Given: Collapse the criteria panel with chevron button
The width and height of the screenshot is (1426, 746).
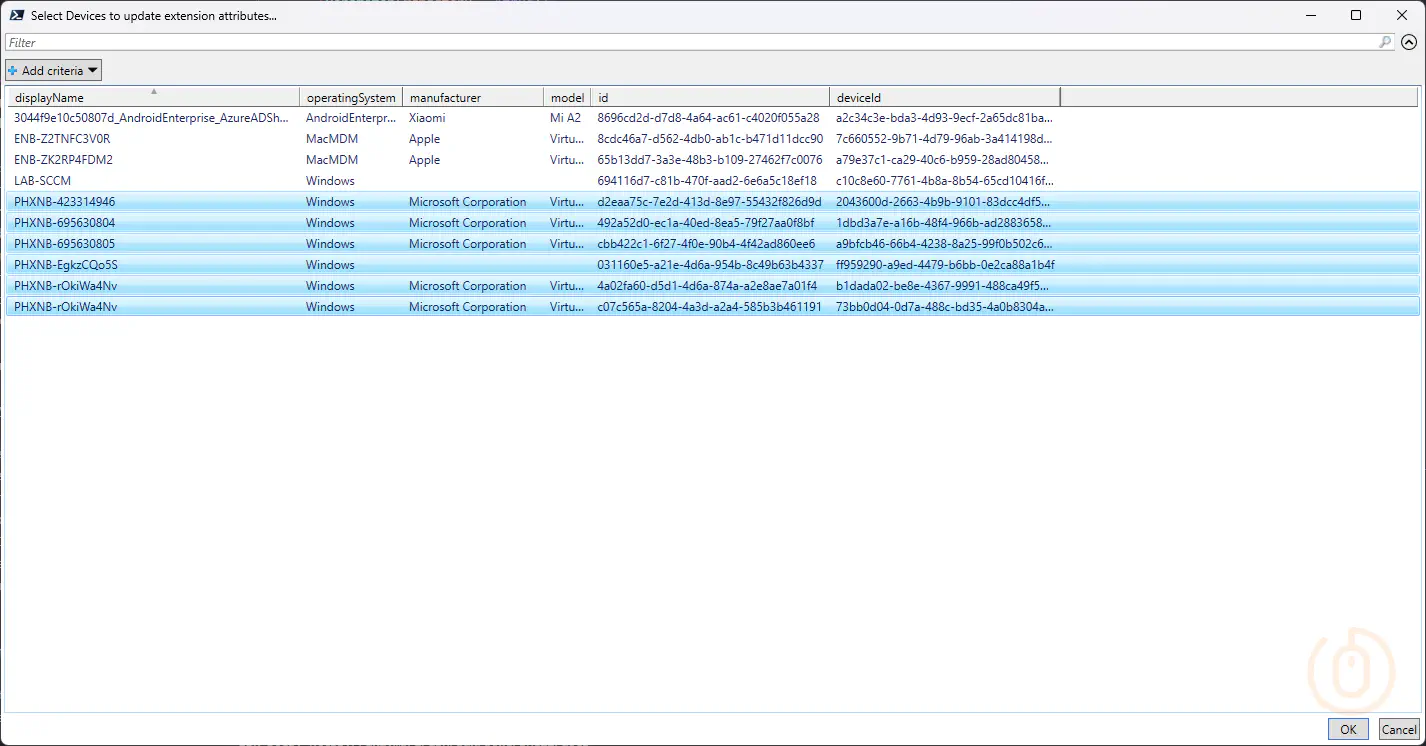Looking at the screenshot, I should [x=1409, y=42].
